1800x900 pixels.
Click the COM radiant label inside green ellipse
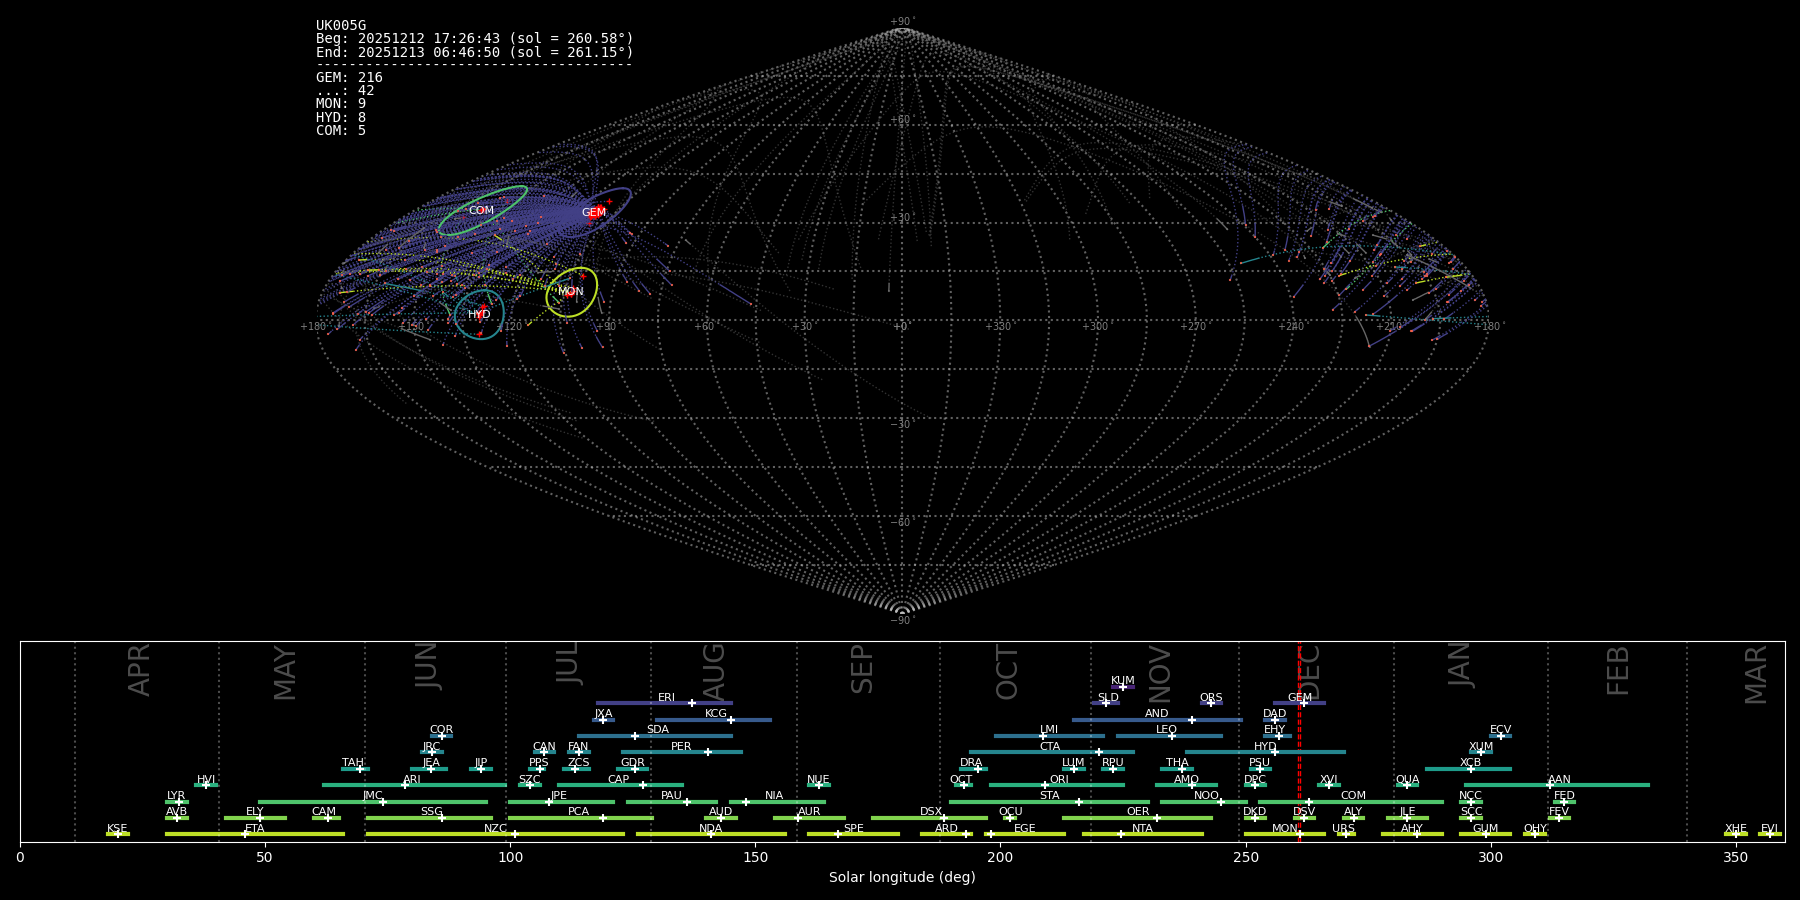click(x=481, y=210)
